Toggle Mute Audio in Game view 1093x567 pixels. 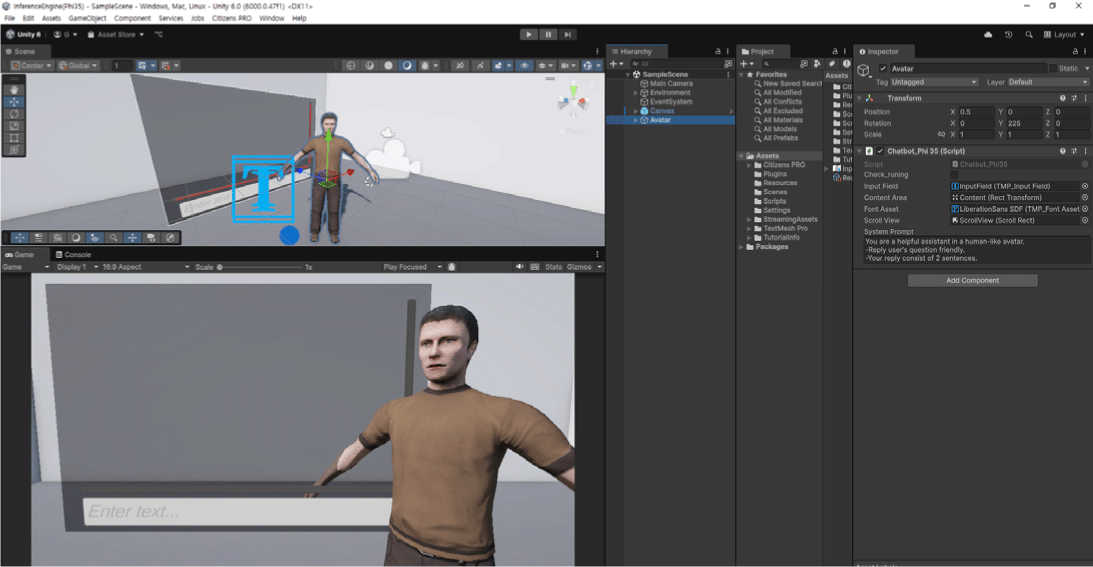click(x=519, y=267)
